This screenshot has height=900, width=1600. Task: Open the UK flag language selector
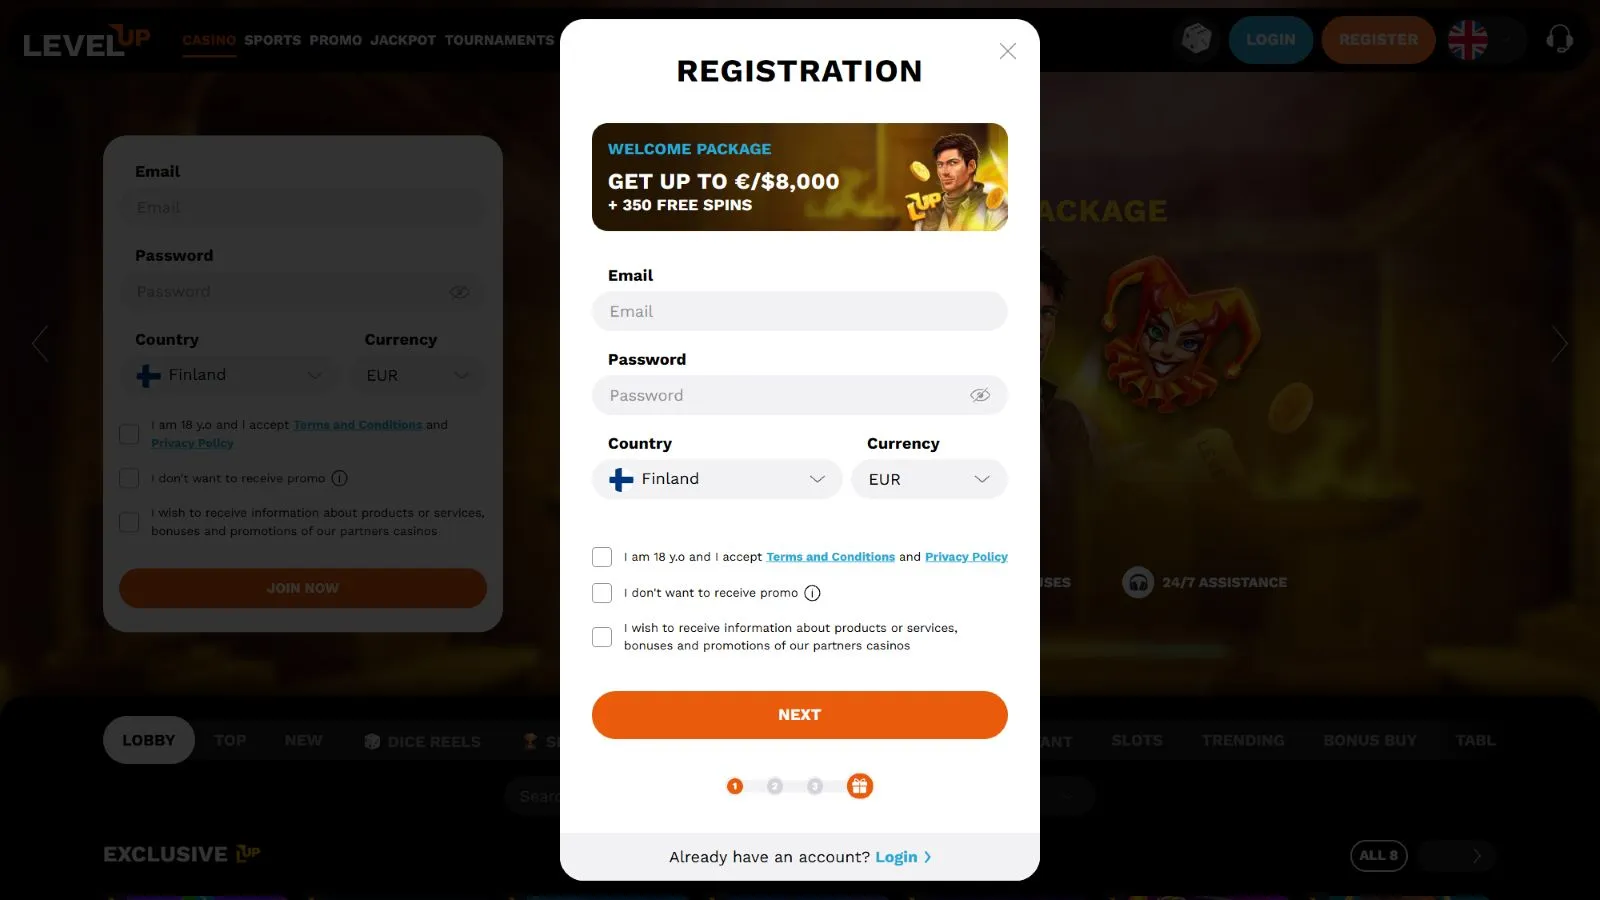1467,40
